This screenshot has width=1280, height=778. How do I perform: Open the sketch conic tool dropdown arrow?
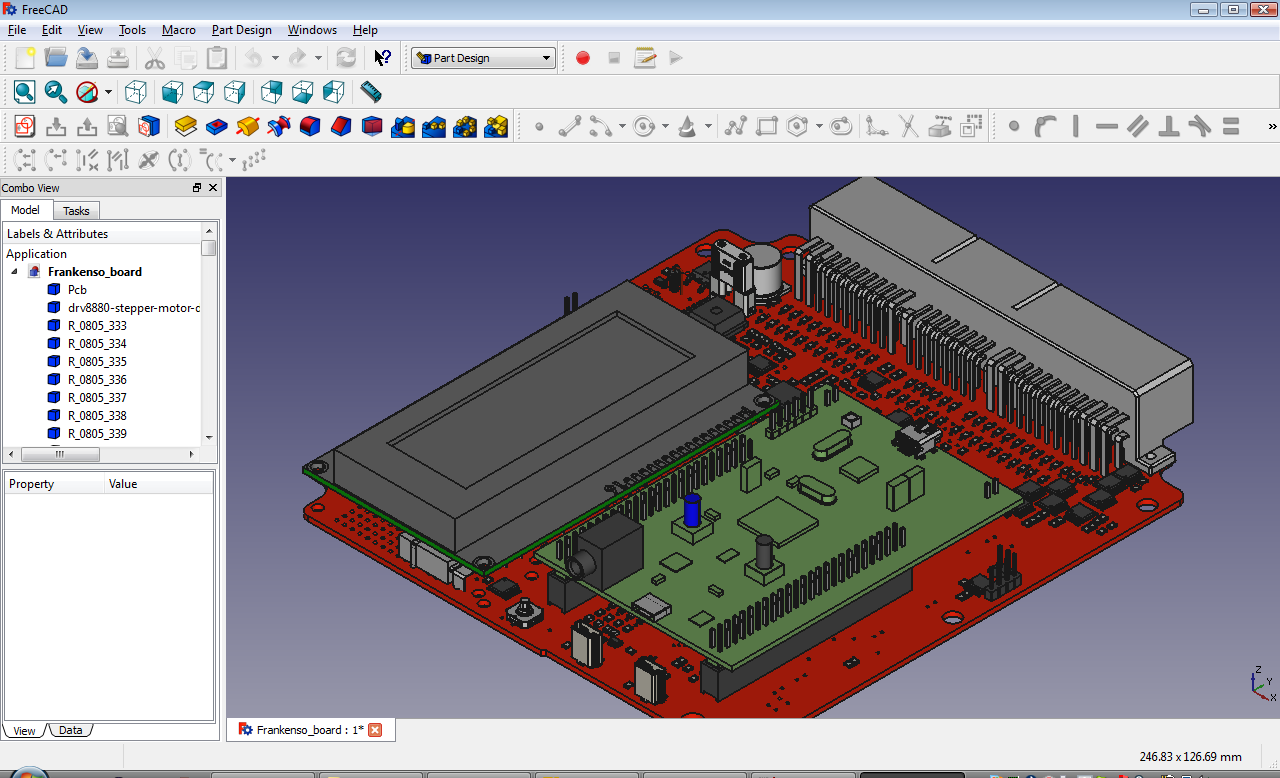point(708,127)
